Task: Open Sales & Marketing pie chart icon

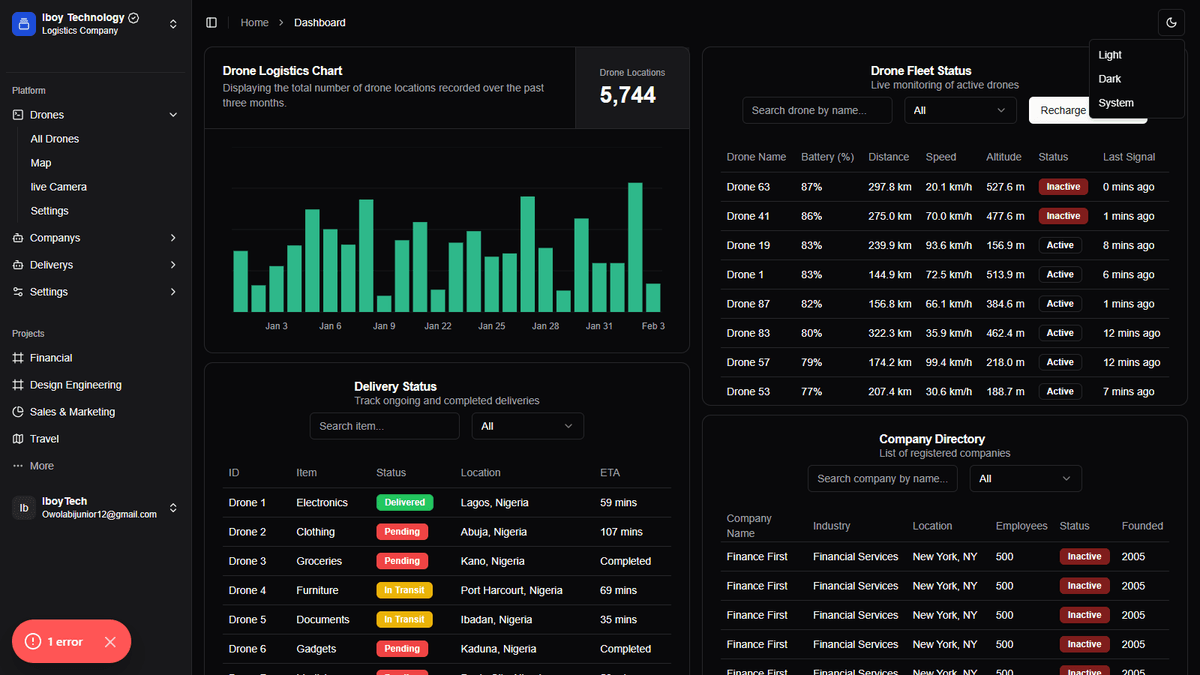Action: tap(18, 412)
